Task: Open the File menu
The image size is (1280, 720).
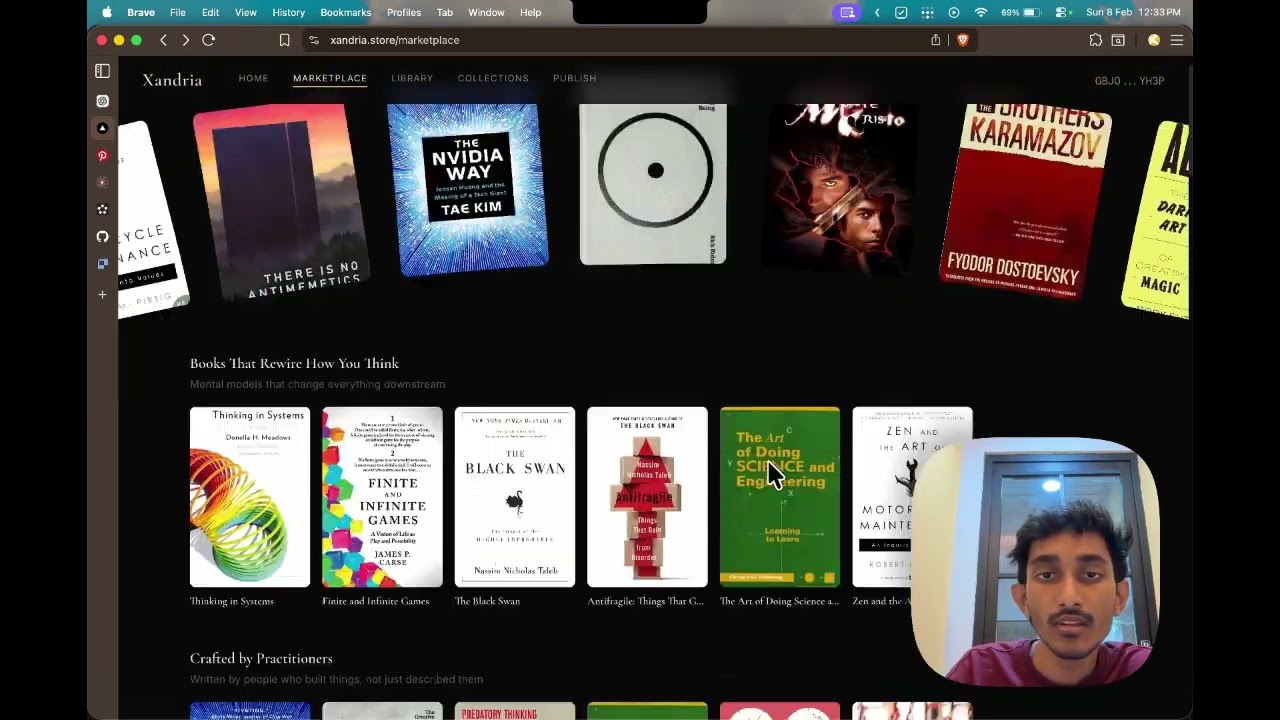Action: click(177, 13)
